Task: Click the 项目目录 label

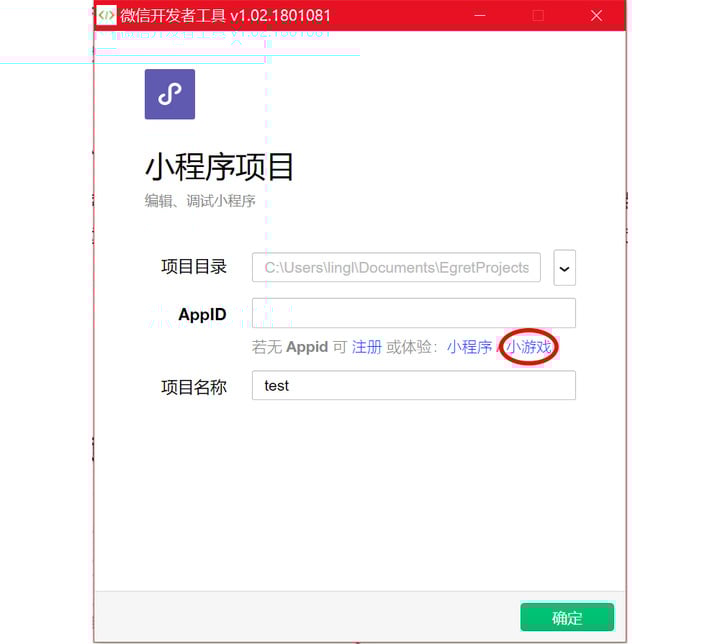Action: [194, 267]
